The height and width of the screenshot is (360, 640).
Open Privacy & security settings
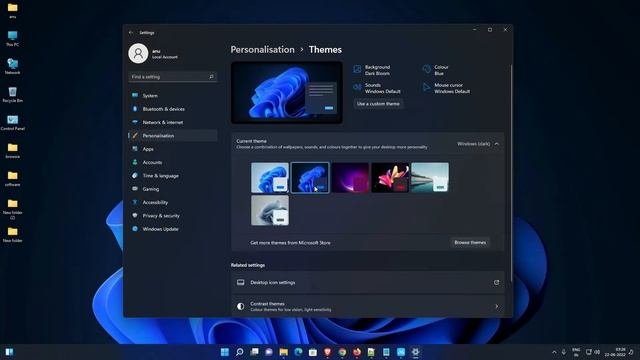pos(173,216)
